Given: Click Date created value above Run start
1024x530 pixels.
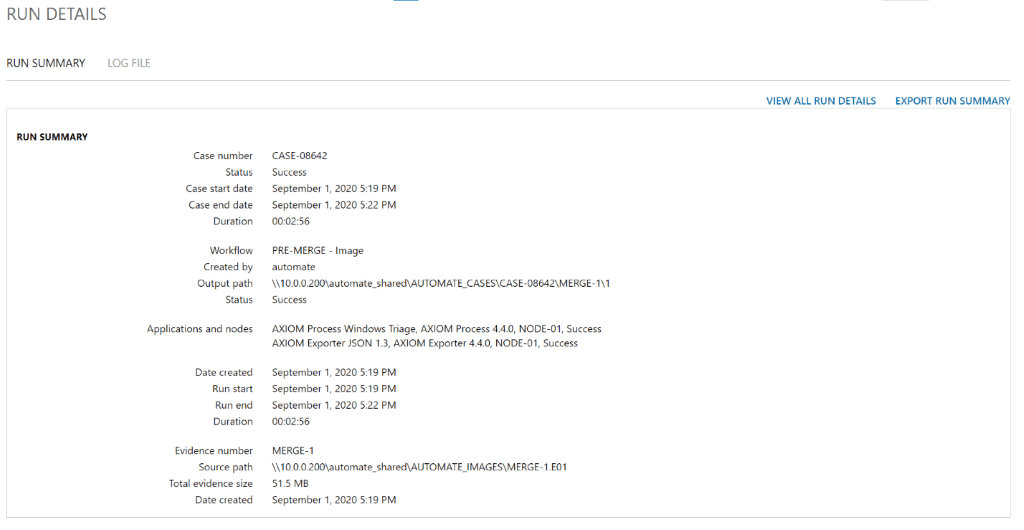Looking at the screenshot, I should point(334,373).
